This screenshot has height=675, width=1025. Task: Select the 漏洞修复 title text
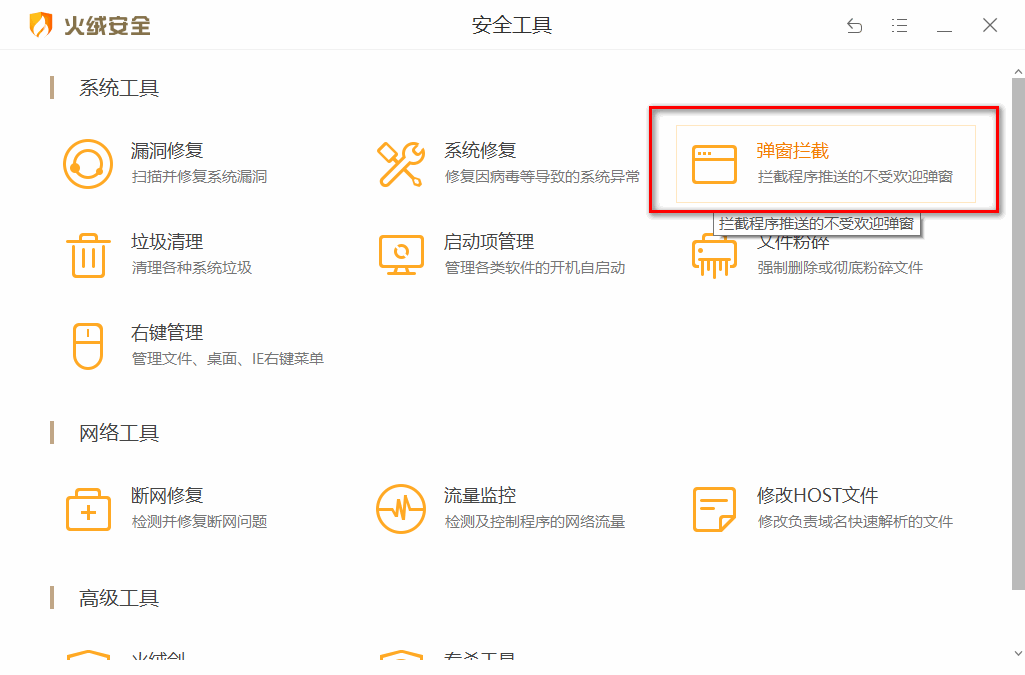(x=167, y=151)
